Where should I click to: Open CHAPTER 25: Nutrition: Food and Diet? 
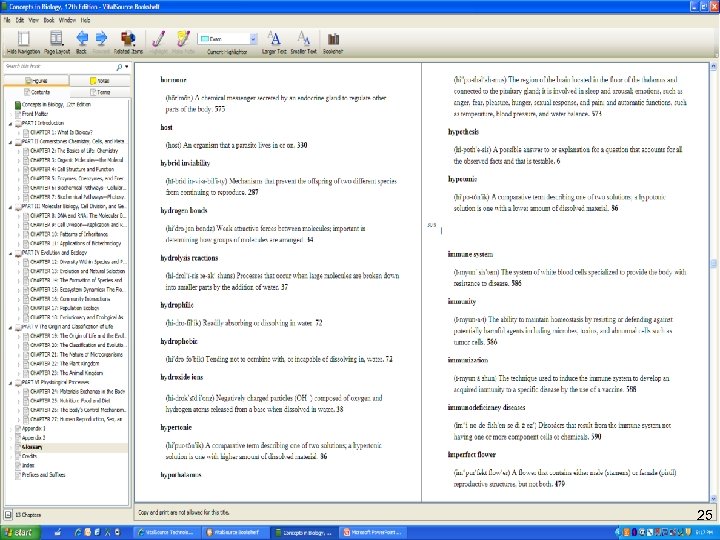click(x=70, y=401)
